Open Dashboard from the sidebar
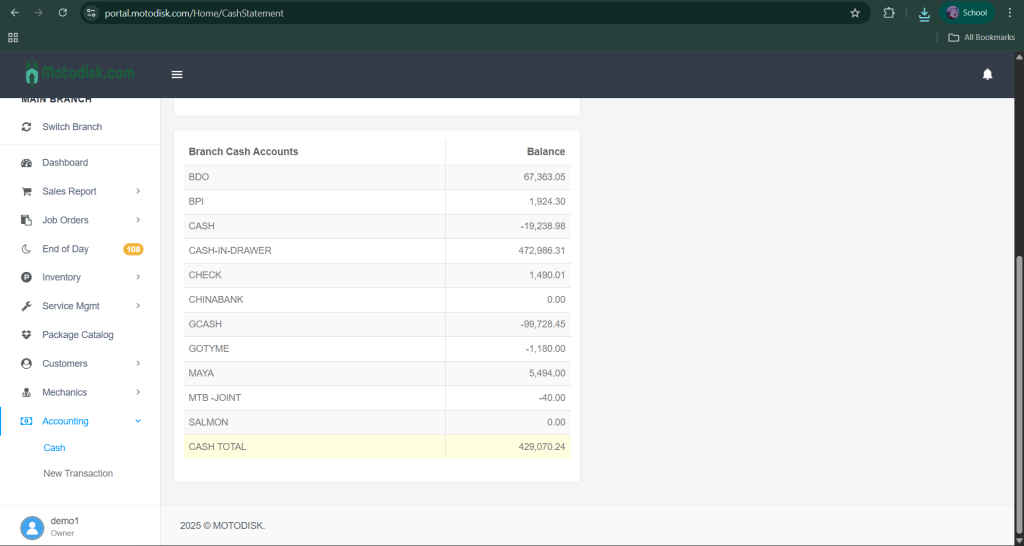Image resolution: width=1024 pixels, height=546 pixels. 65,162
